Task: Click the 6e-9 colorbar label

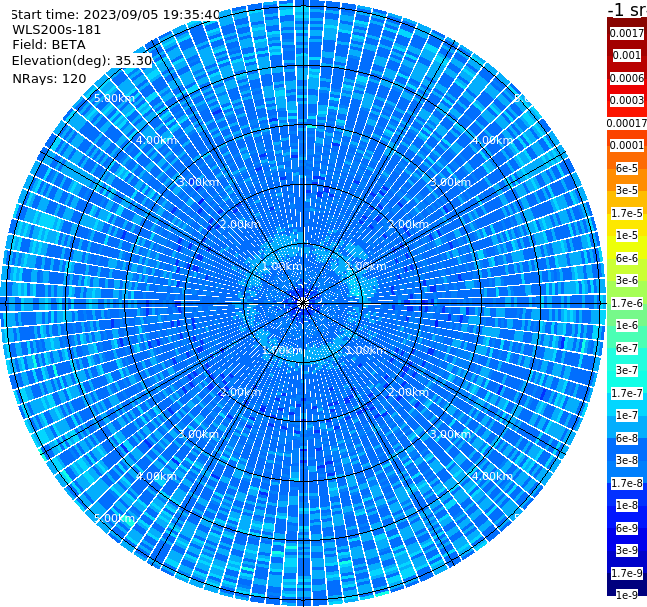Action: coord(627,528)
